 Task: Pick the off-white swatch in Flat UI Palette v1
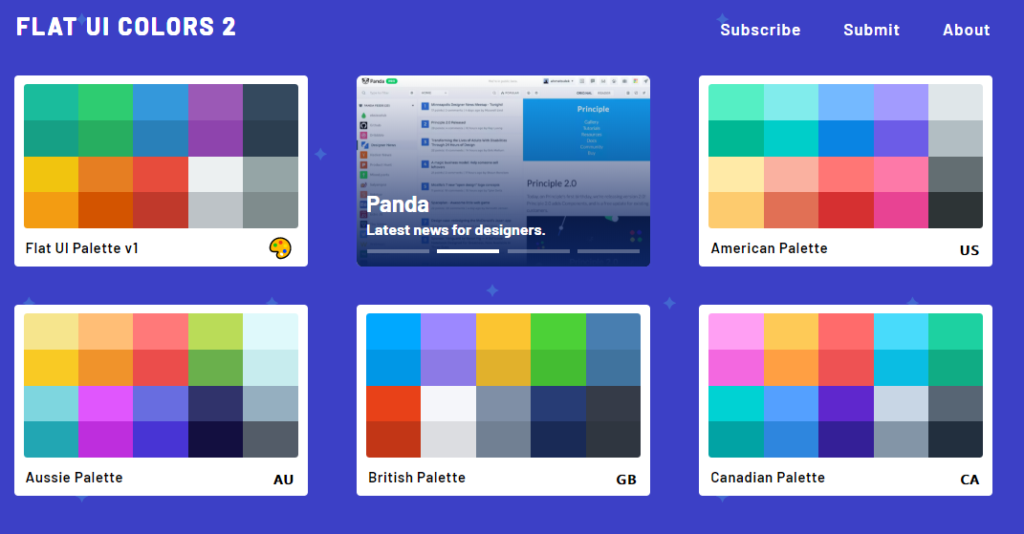coord(216,174)
